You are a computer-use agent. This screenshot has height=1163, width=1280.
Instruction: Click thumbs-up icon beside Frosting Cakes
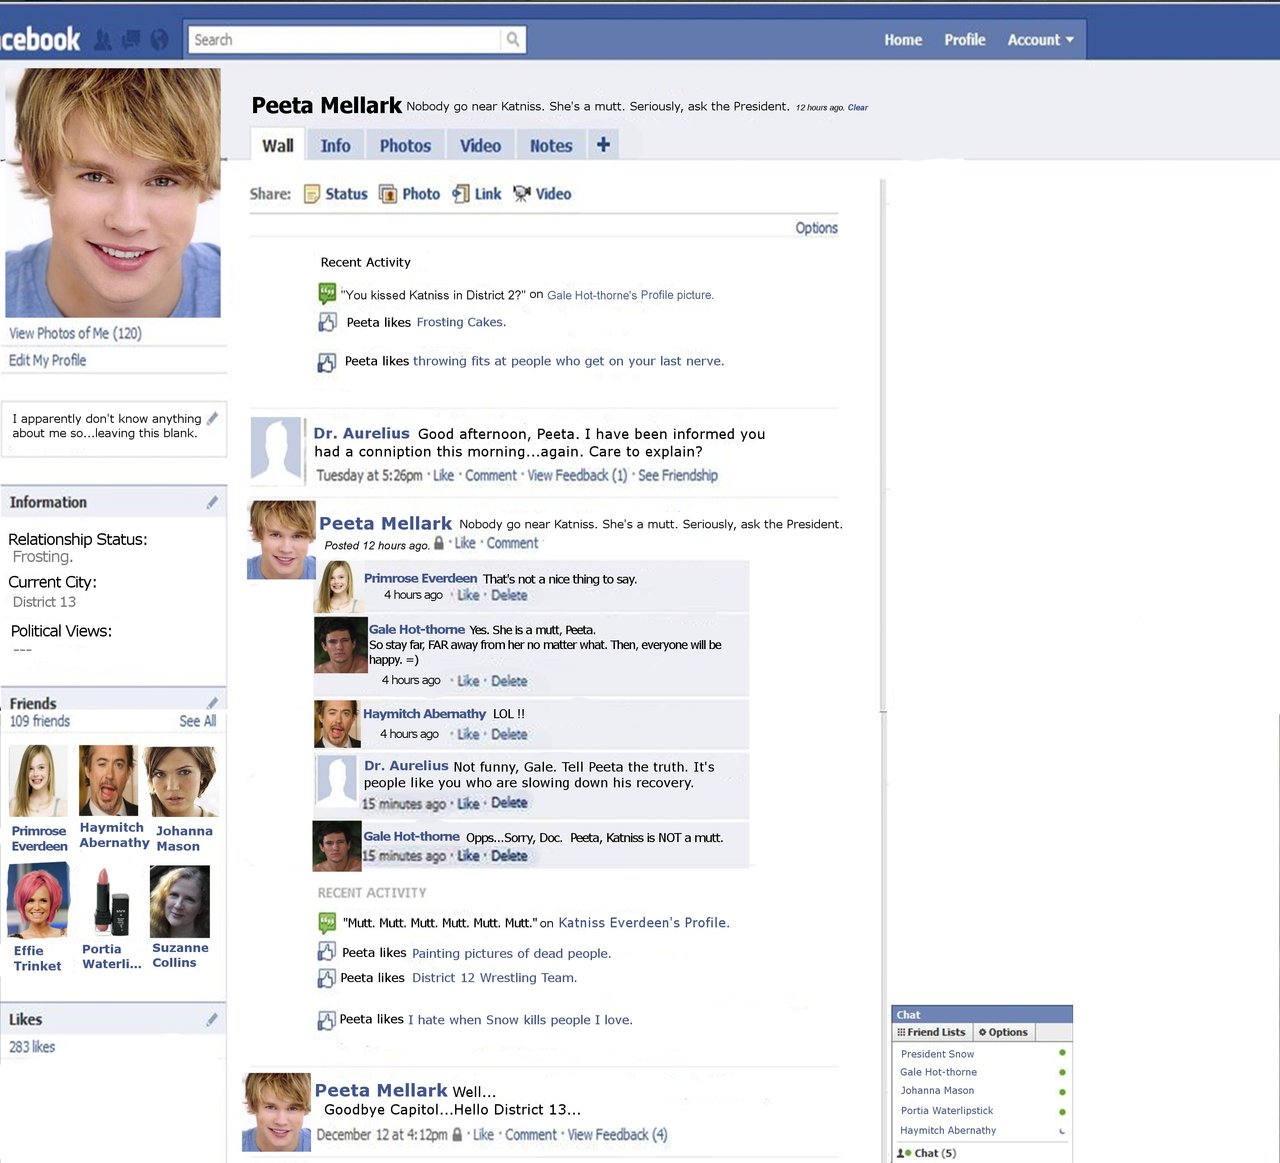(327, 322)
